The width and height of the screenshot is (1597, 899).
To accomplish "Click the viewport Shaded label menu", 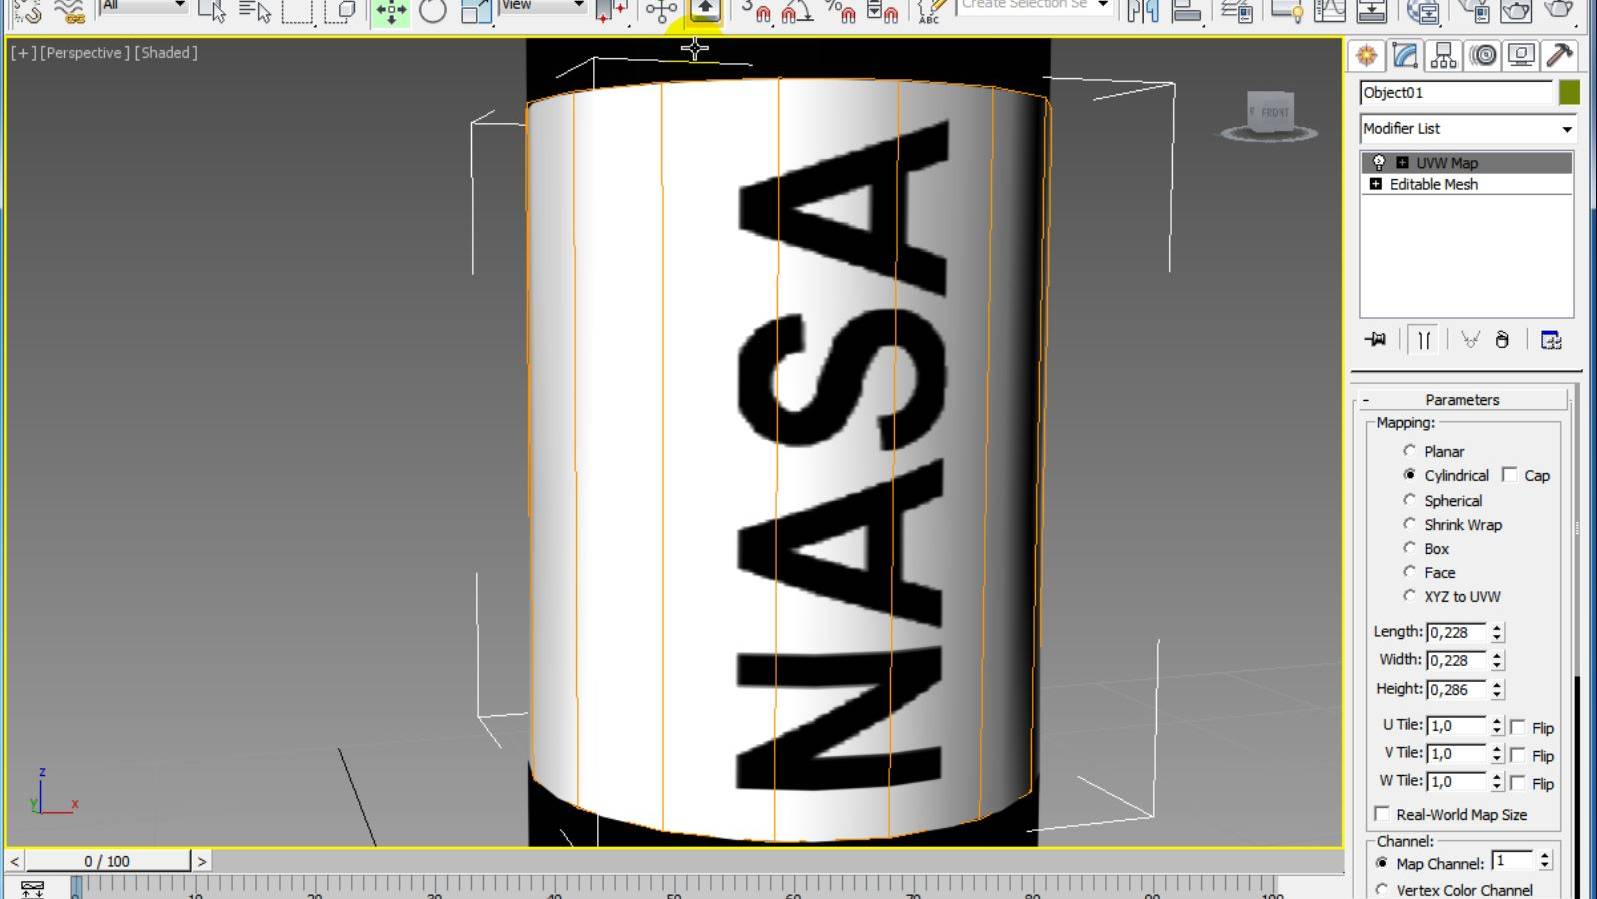I will [166, 53].
